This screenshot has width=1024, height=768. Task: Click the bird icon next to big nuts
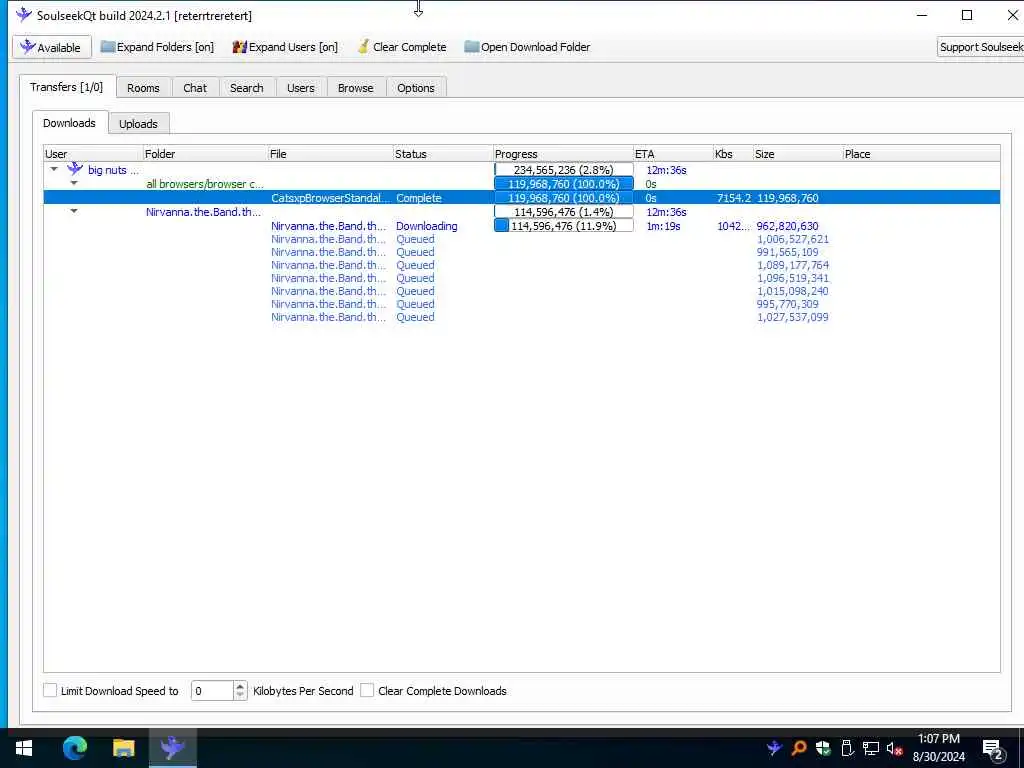pos(75,169)
